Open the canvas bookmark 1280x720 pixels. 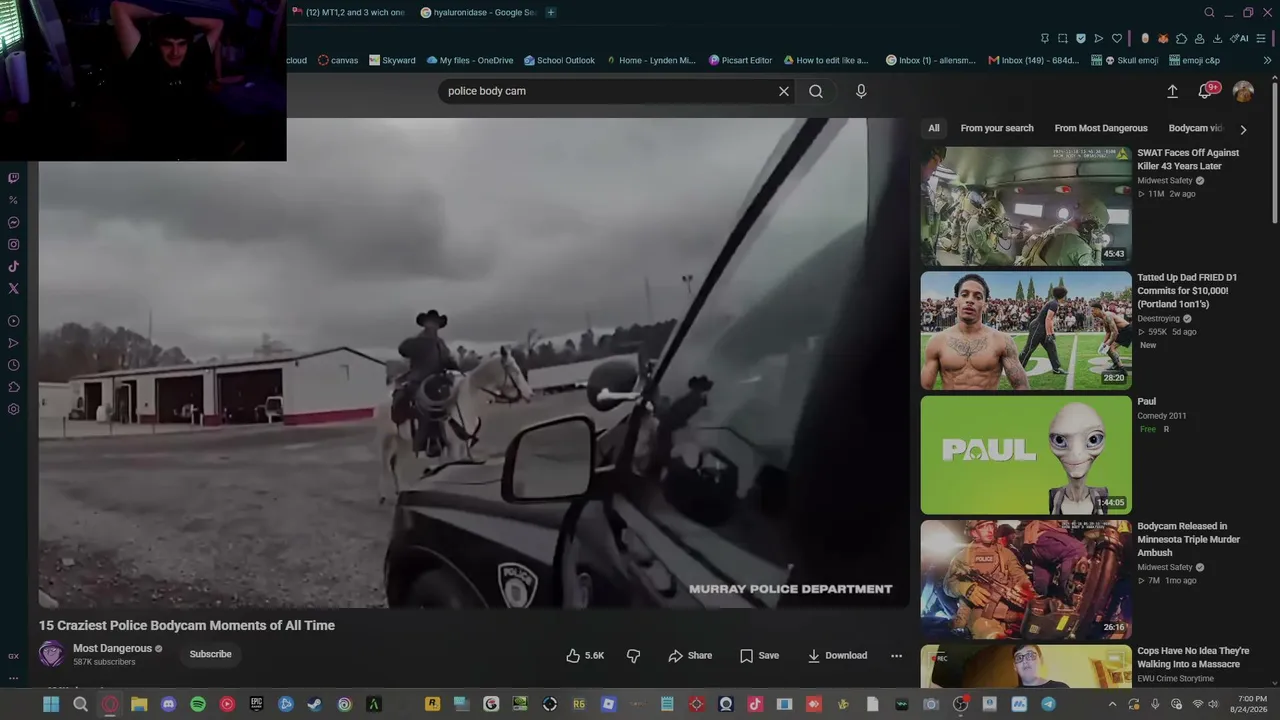tap(338, 60)
